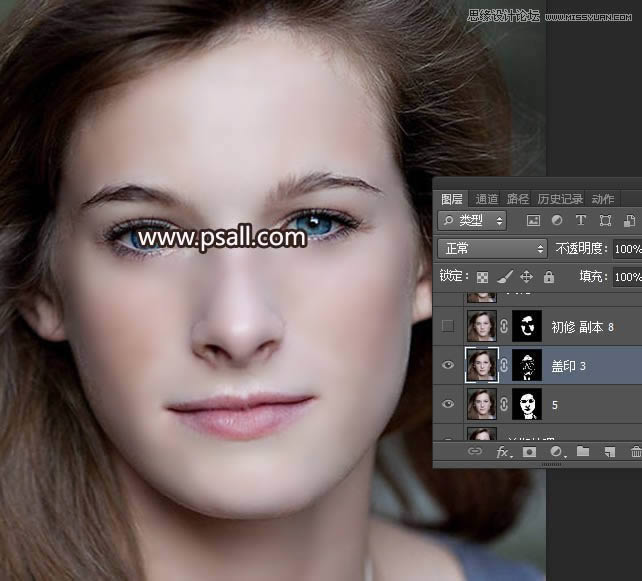Hide the layer named 5
Image resolution: width=642 pixels, height=581 pixels.
448,405
